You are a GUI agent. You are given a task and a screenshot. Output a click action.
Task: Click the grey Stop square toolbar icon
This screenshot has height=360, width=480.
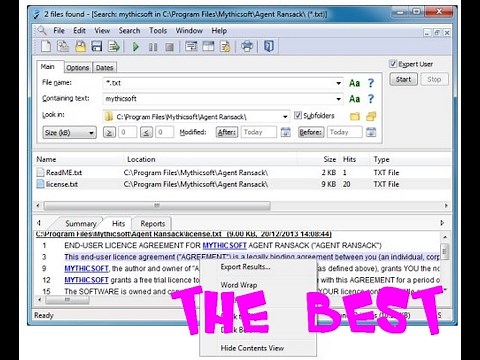tap(169, 47)
